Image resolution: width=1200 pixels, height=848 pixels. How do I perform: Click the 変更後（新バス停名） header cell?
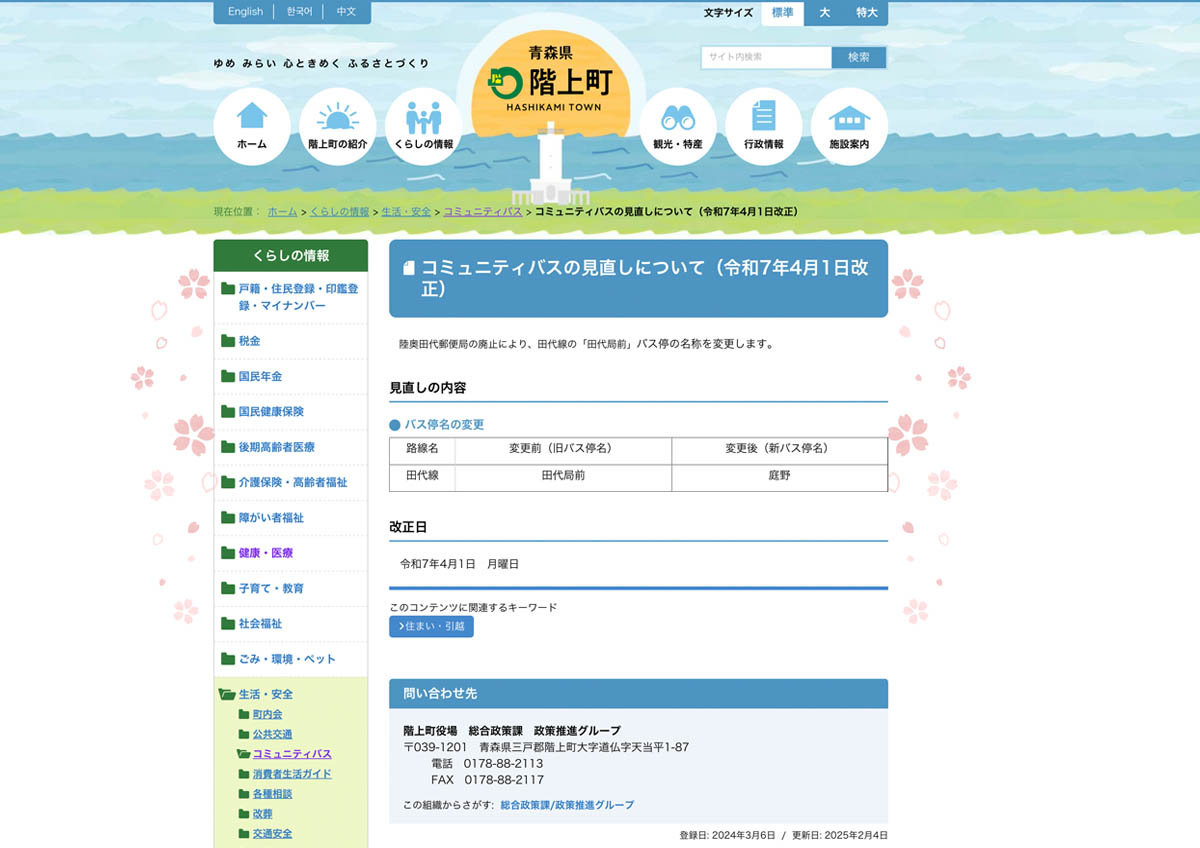779,450
